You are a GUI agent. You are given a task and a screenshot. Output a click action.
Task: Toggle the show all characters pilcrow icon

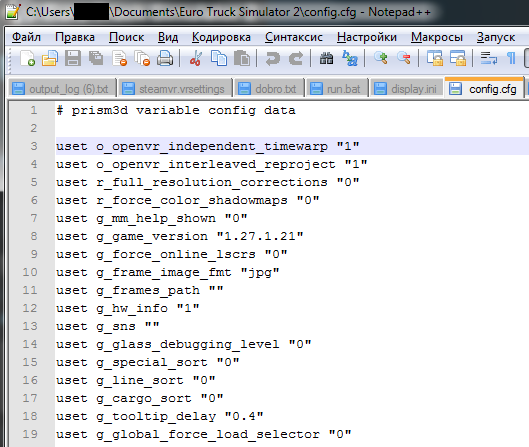pos(511,58)
